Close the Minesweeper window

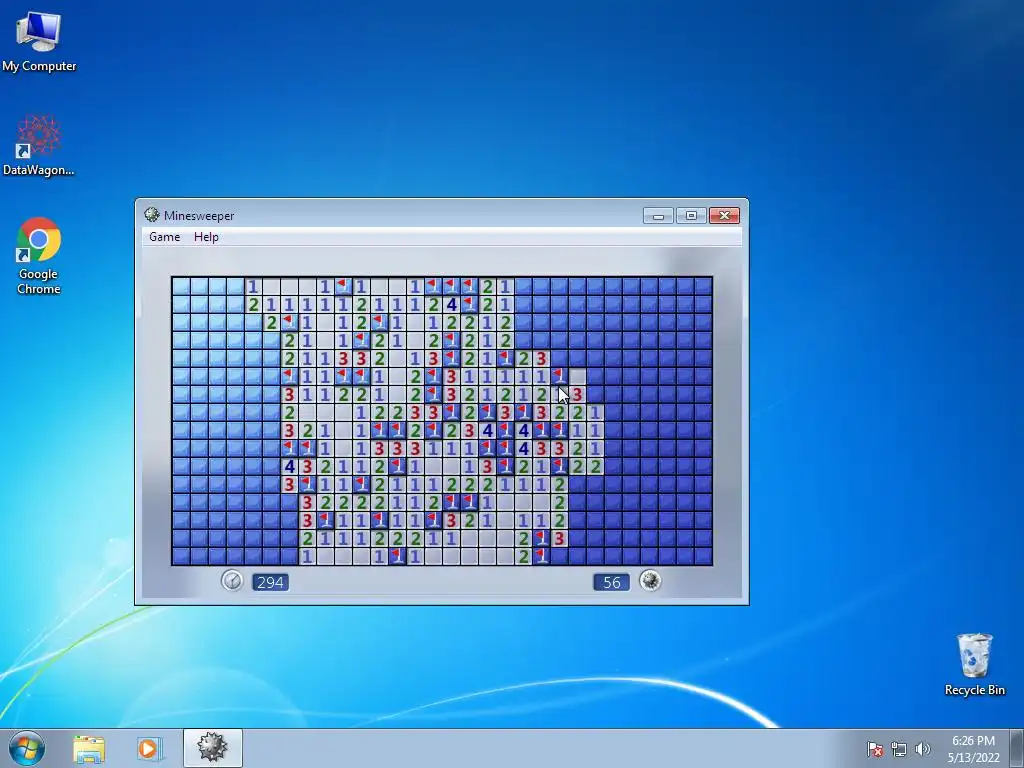pyautogui.click(x=724, y=216)
